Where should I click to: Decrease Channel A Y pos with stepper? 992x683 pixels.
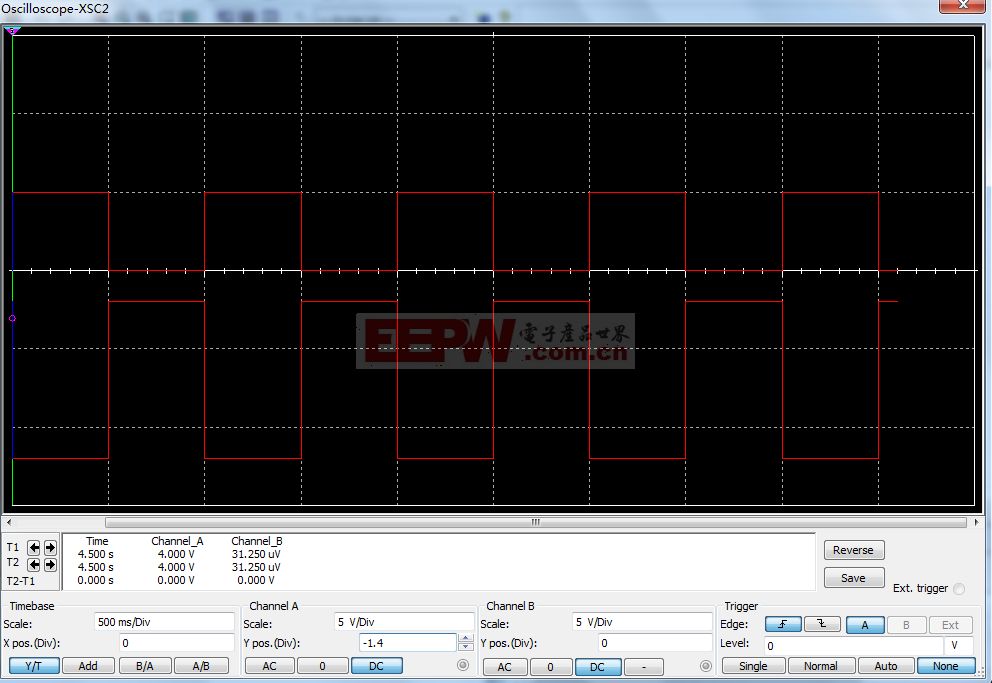click(466, 647)
